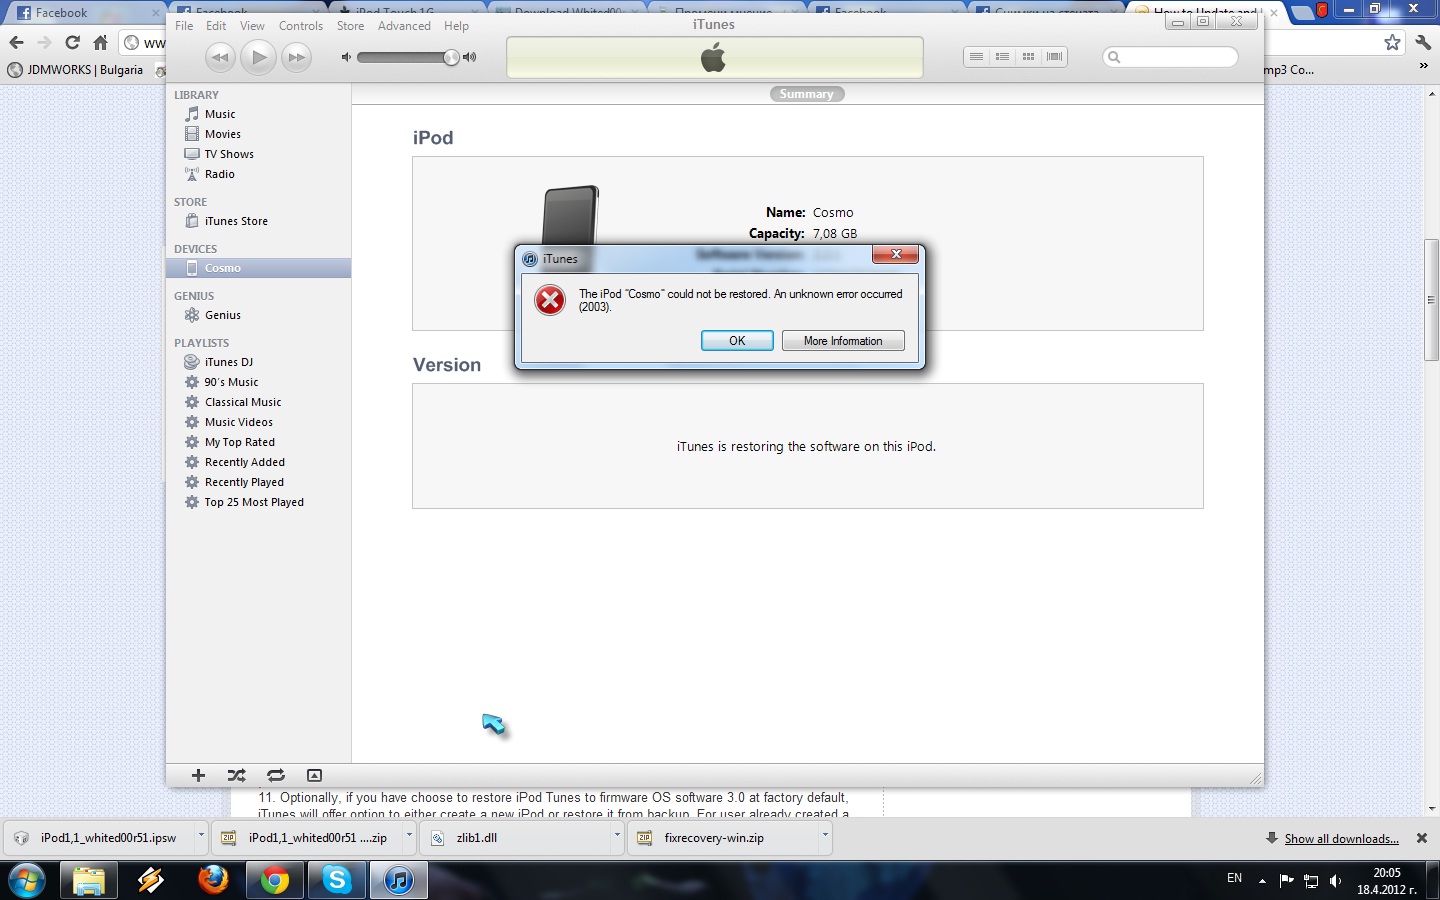Click the system tray volume icon
The image size is (1440, 900).
(1335, 881)
